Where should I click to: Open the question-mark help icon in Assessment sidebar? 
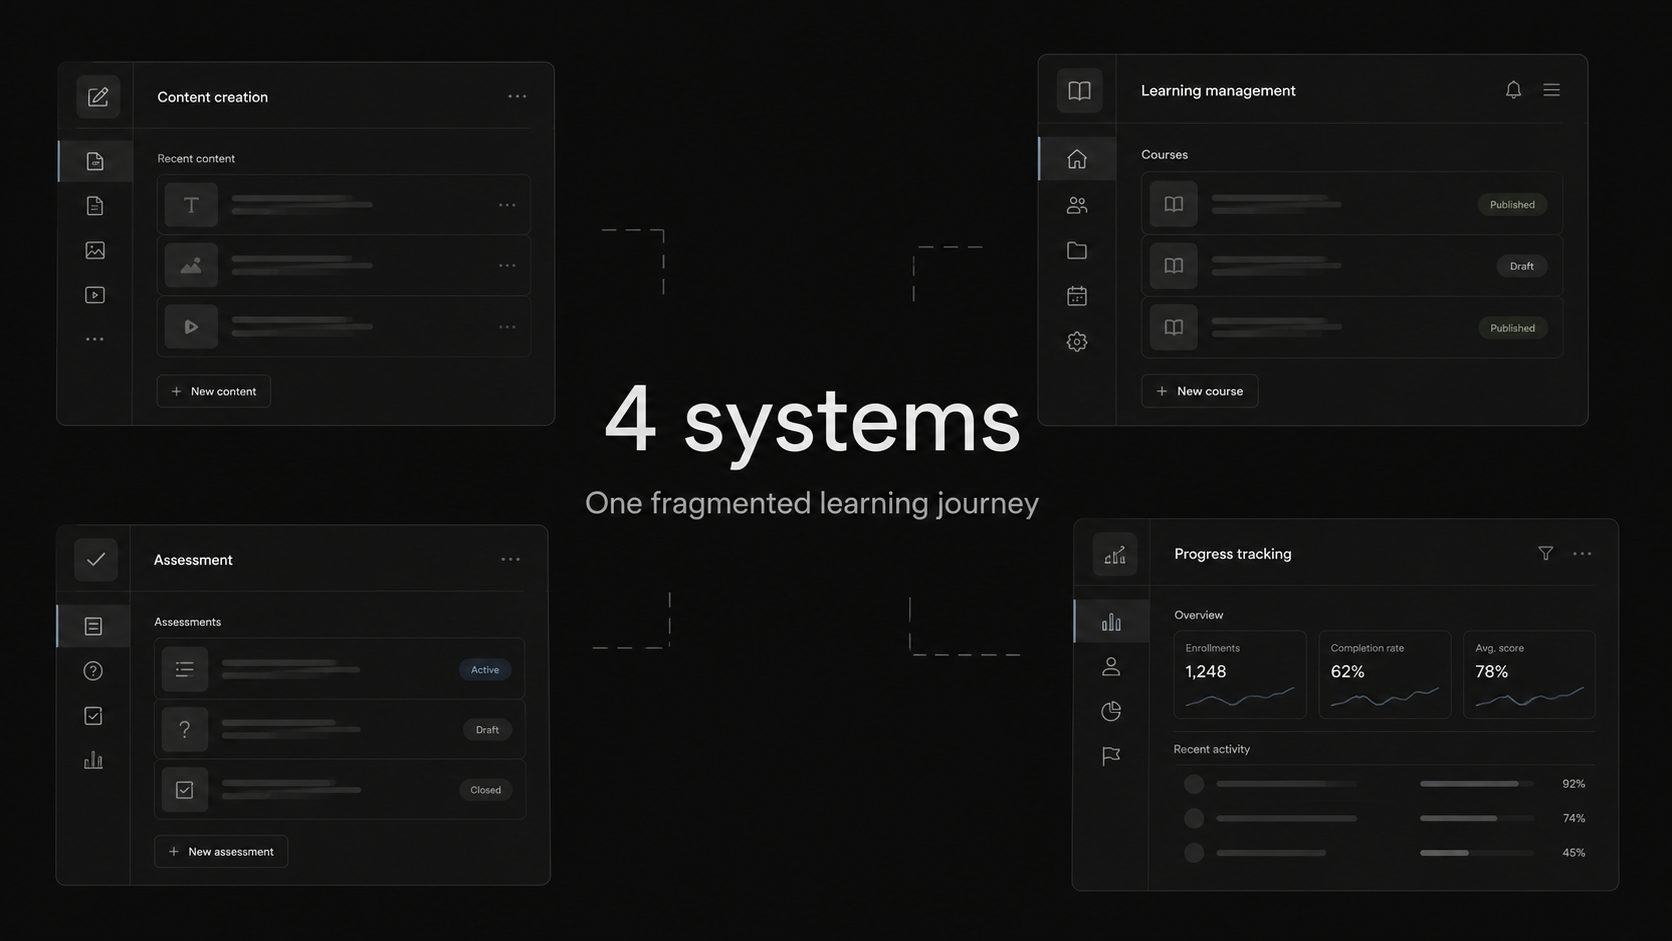pyautogui.click(x=93, y=671)
